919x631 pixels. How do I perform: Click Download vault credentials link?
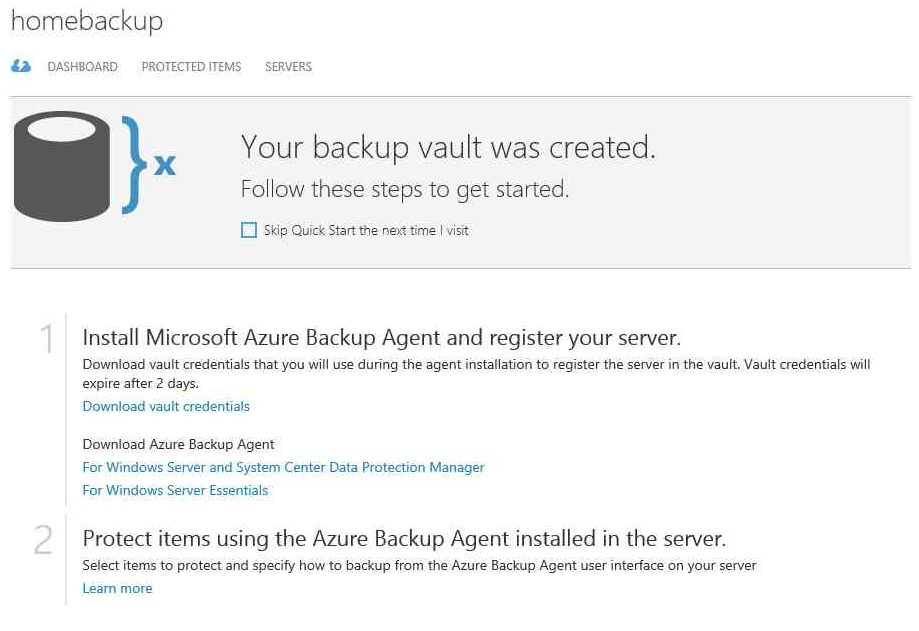coord(166,406)
